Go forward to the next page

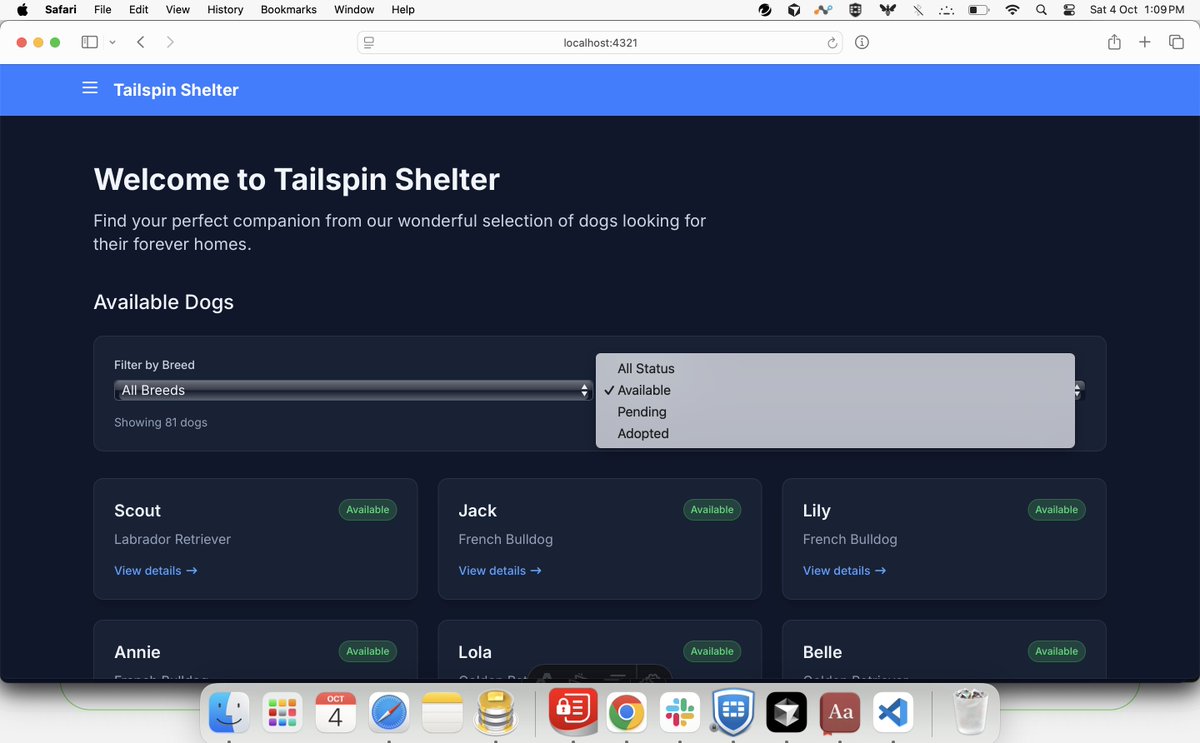[x=170, y=42]
